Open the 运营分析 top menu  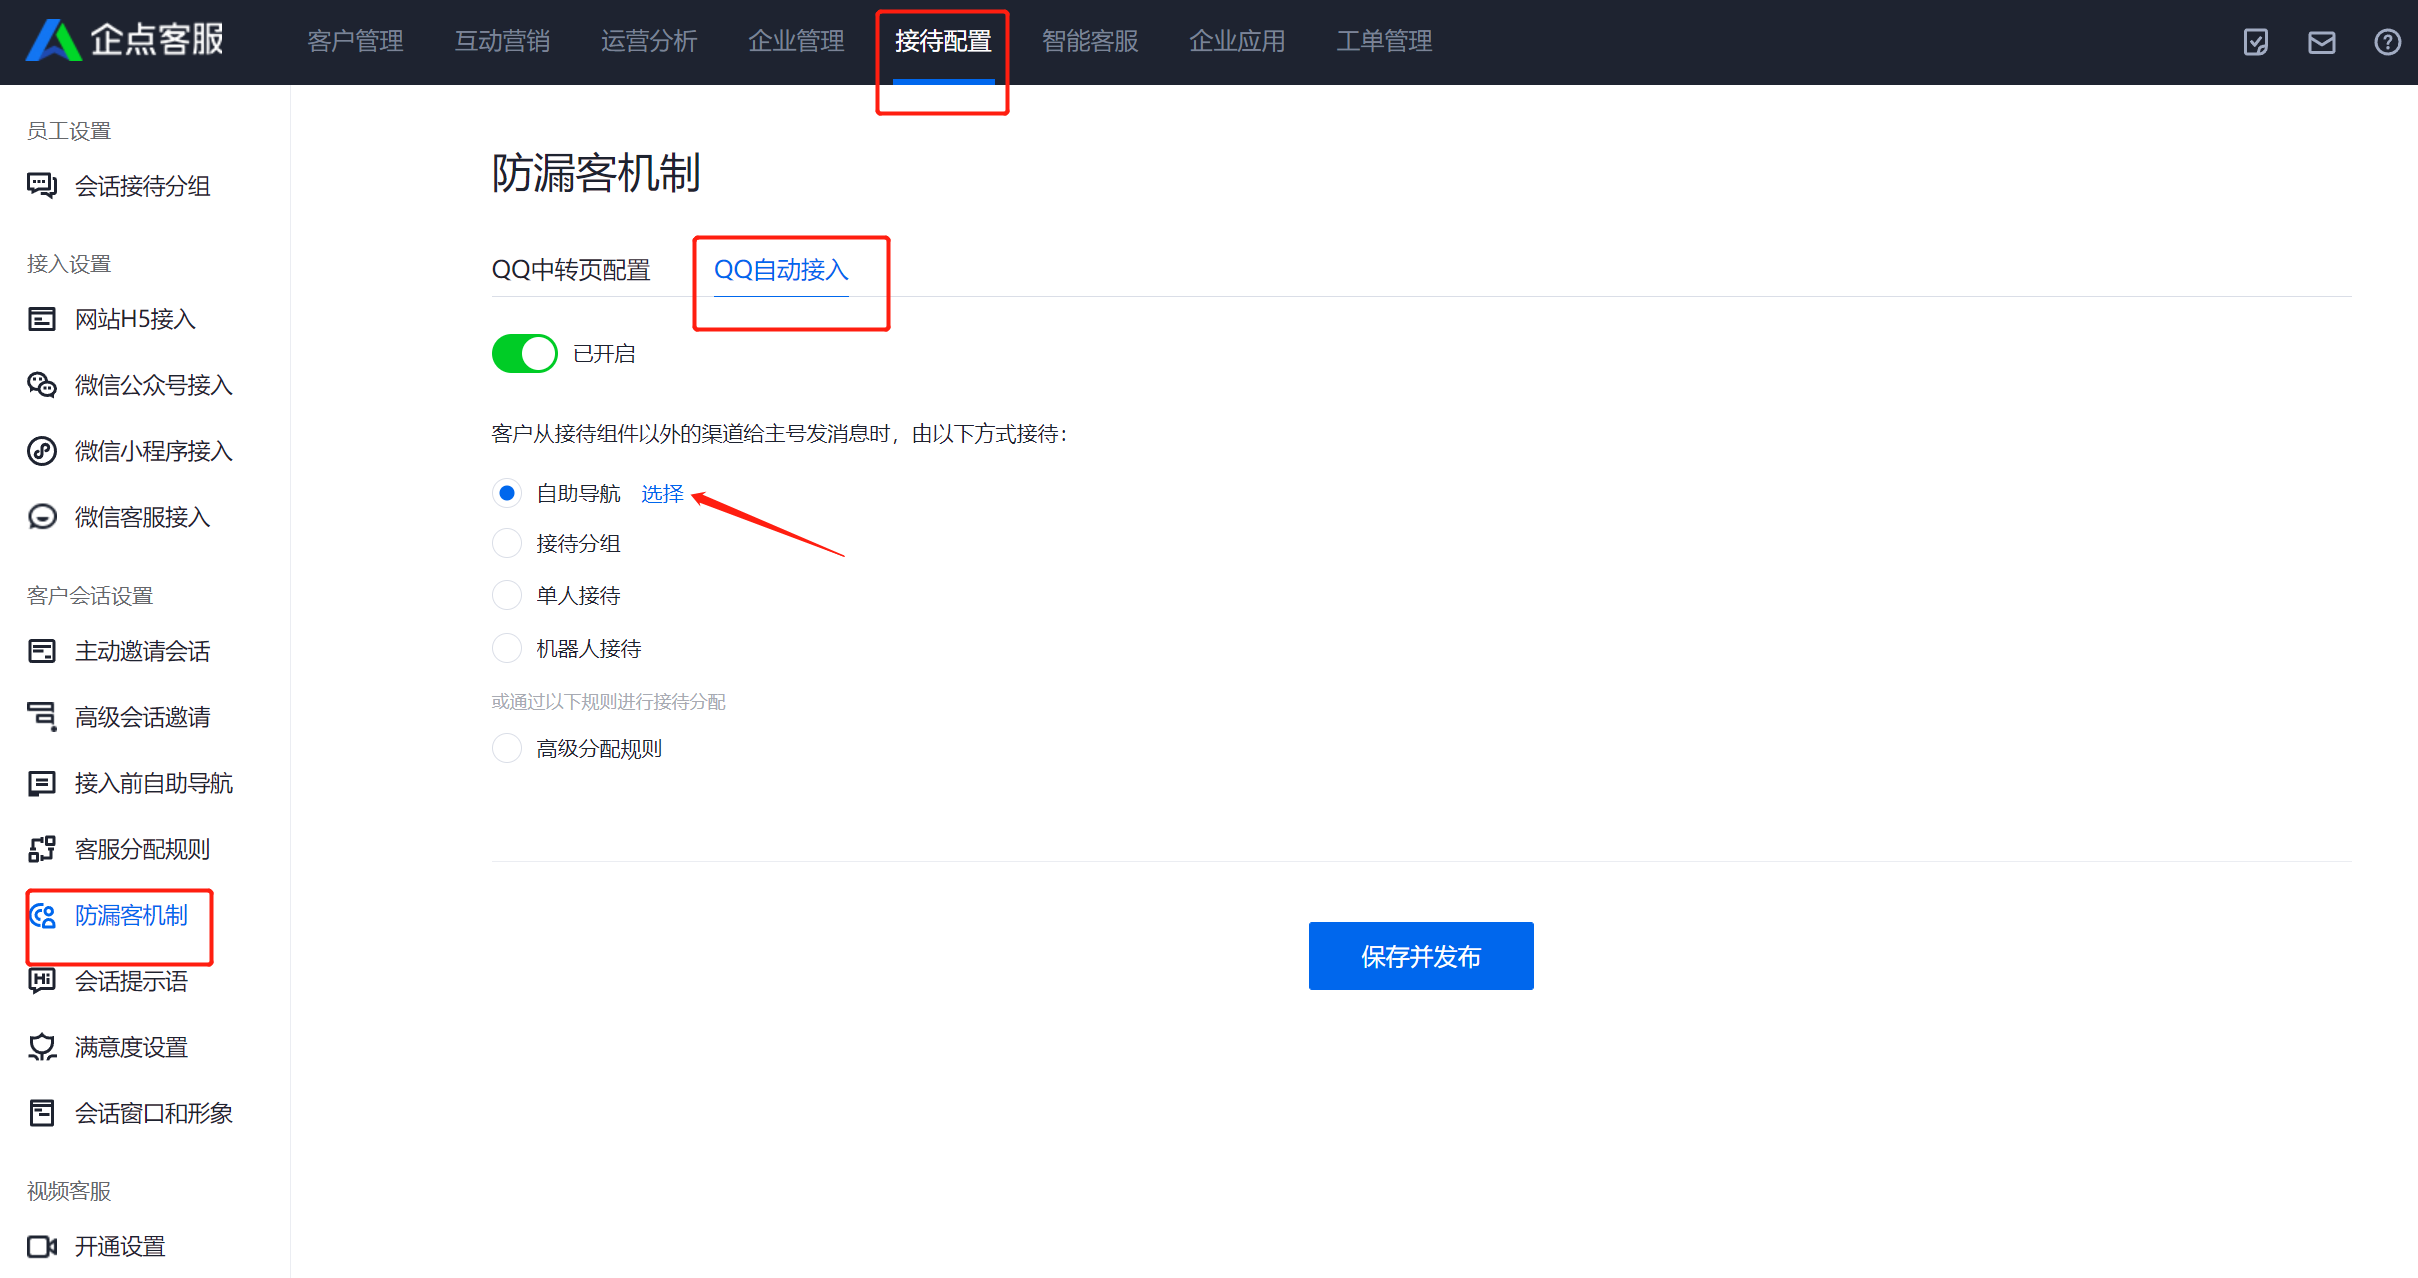click(x=649, y=41)
